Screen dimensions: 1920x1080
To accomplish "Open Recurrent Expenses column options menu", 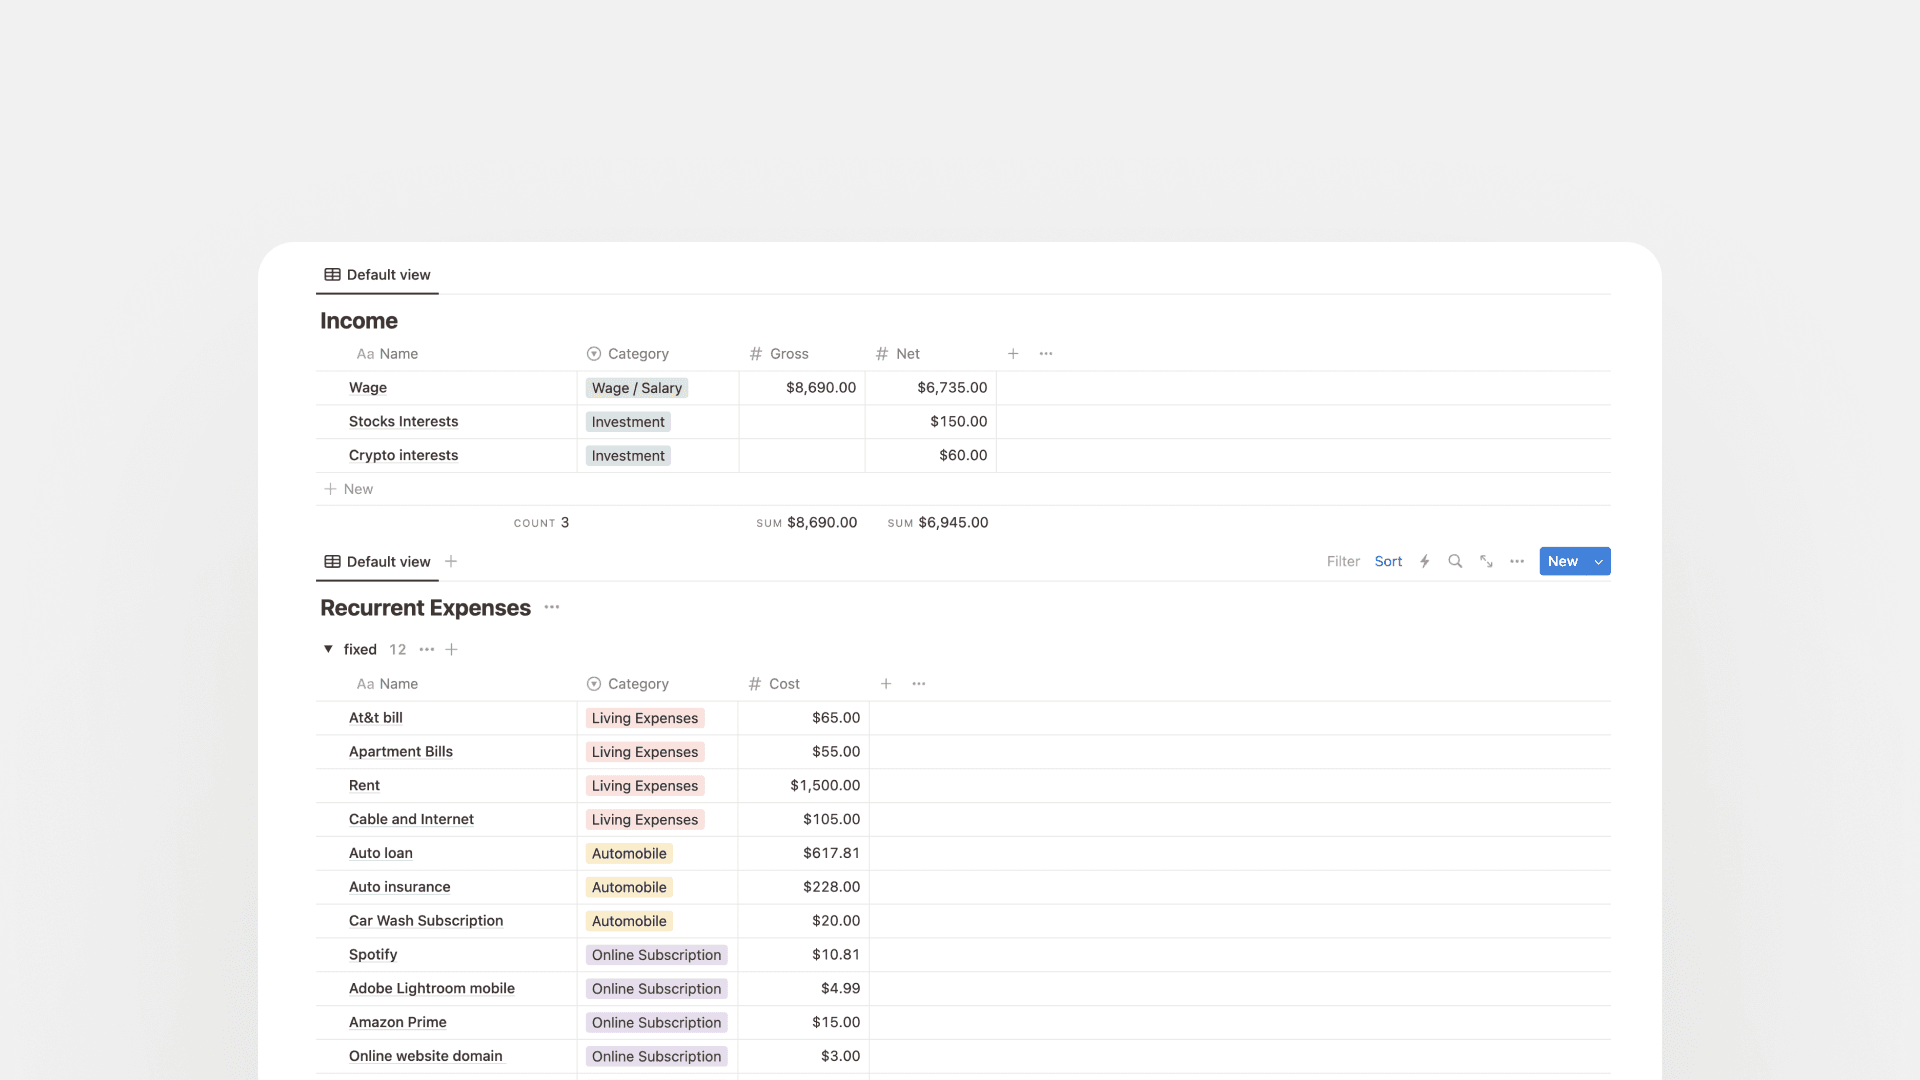I will coord(919,684).
